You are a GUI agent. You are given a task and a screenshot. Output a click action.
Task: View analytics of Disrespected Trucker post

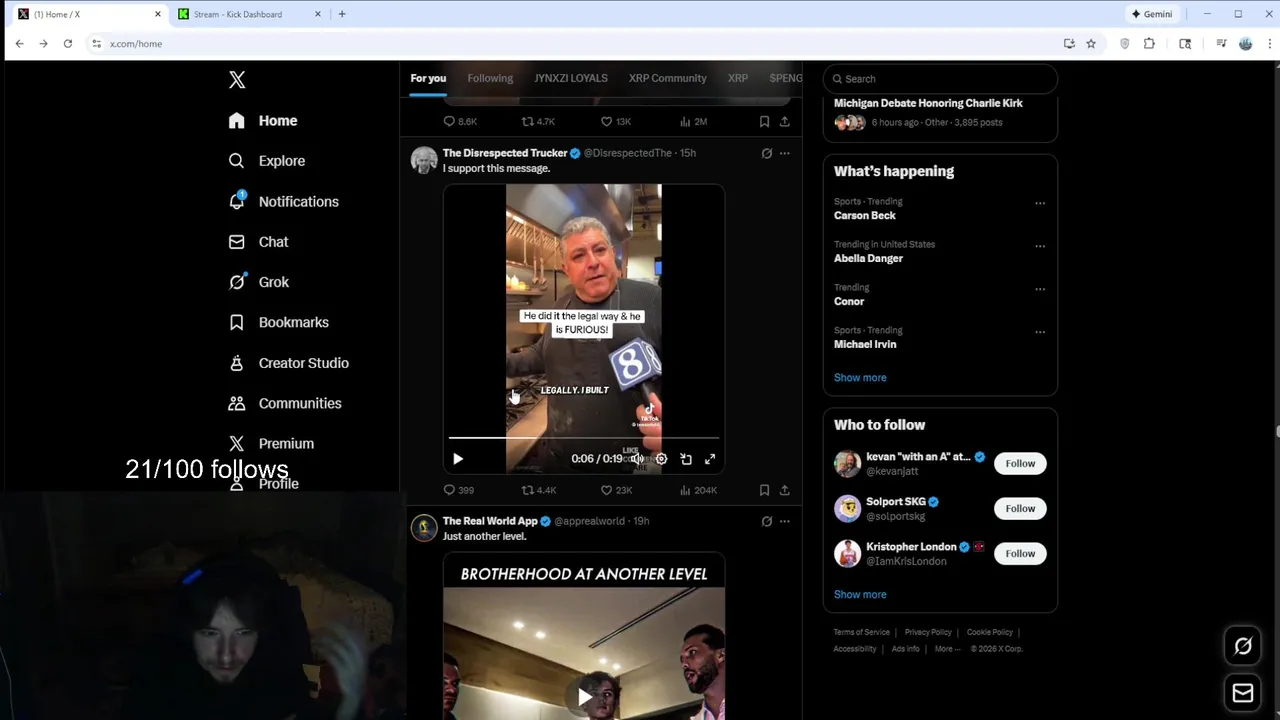(698, 490)
